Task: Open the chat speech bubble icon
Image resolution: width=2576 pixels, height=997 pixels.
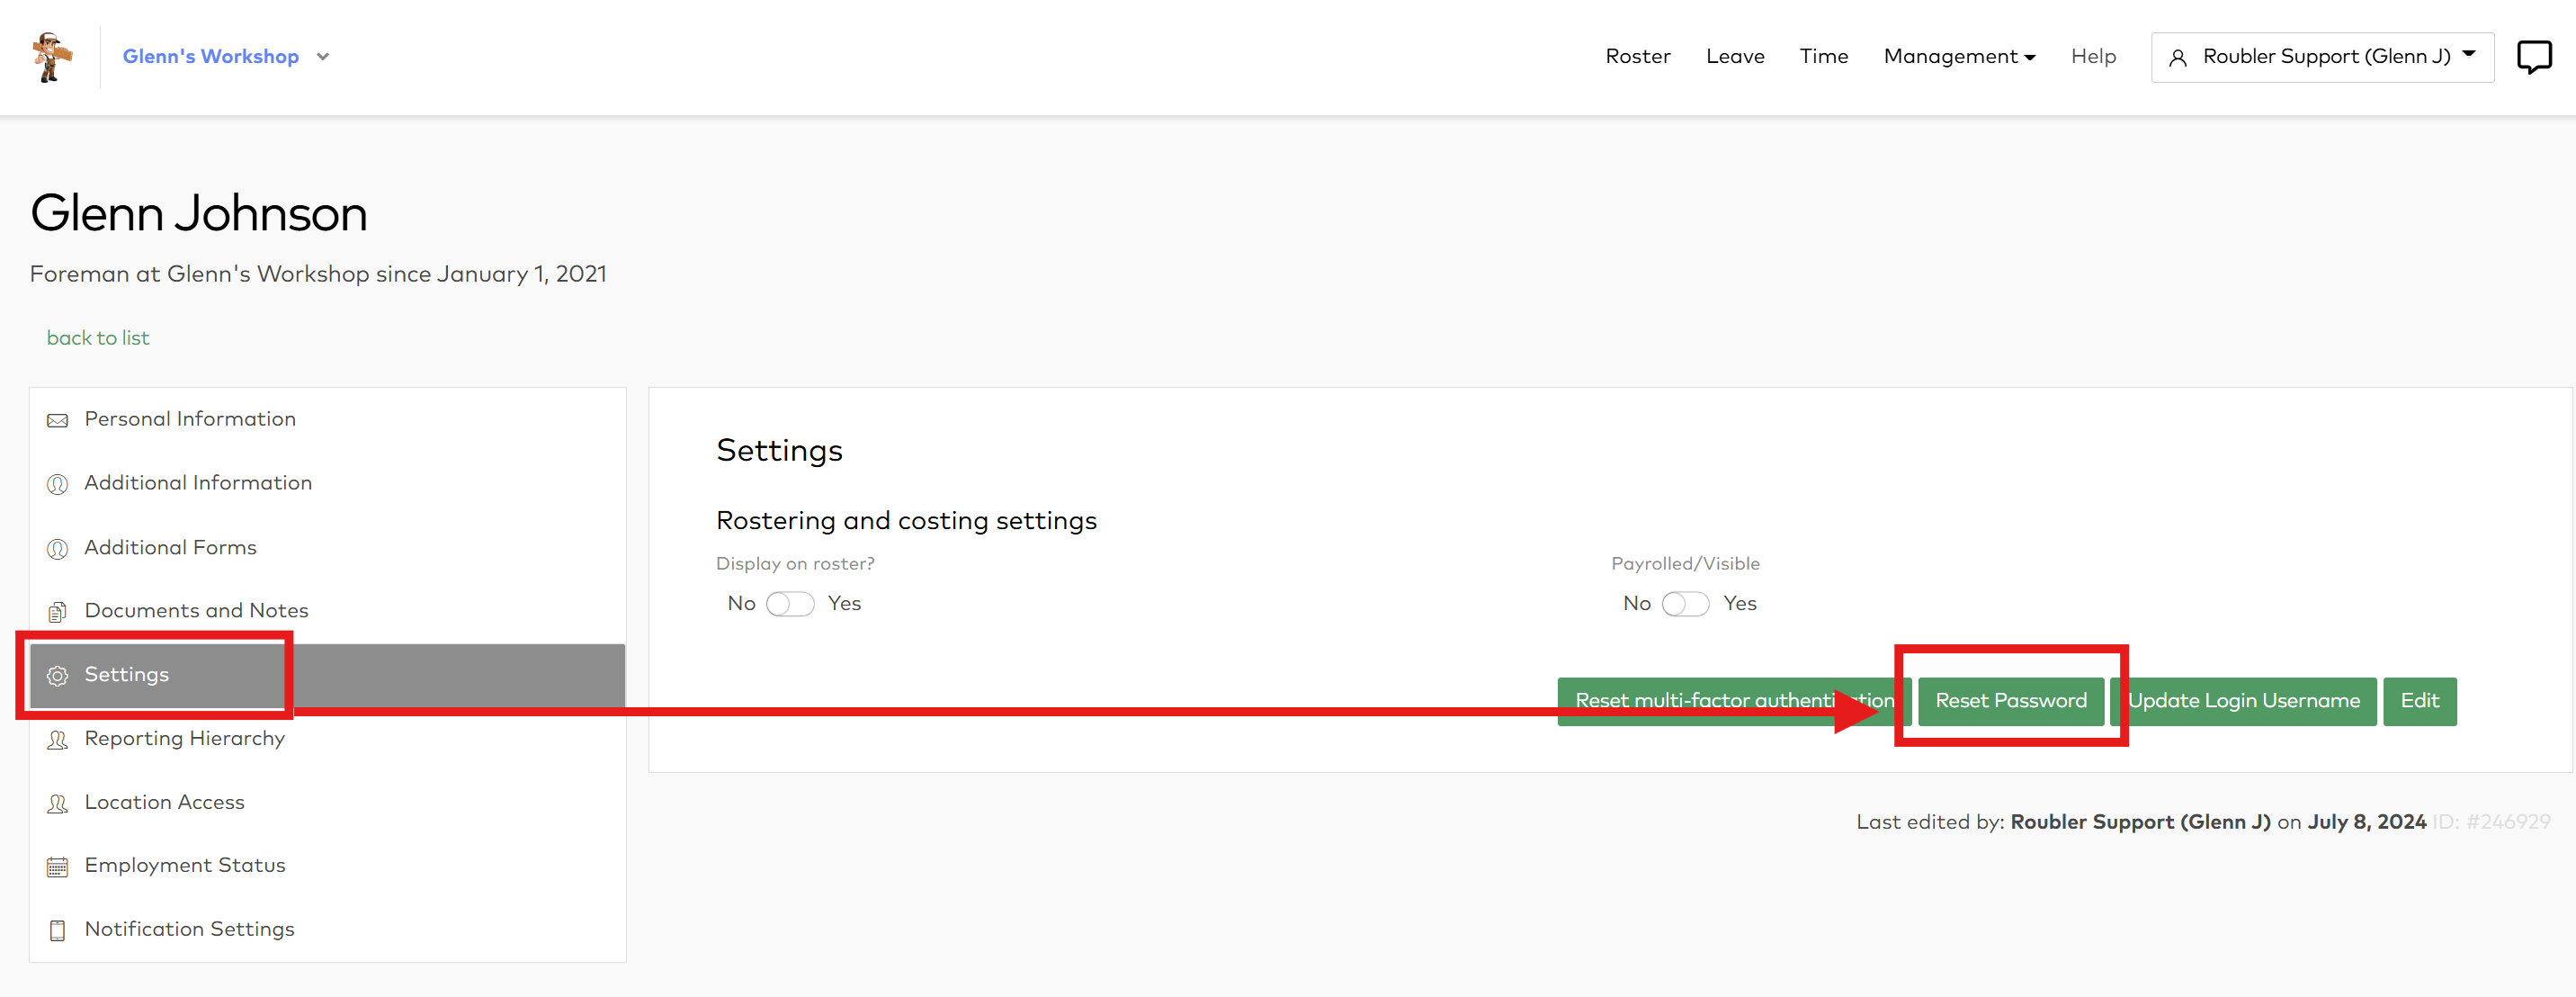Action: pos(2533,57)
